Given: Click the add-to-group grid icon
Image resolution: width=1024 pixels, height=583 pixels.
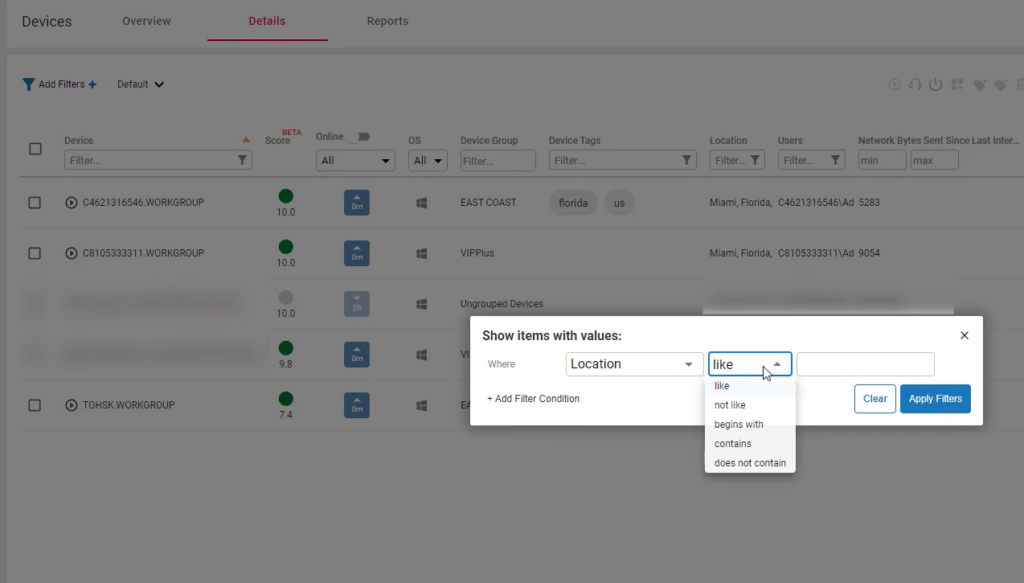Looking at the screenshot, I should click(x=957, y=85).
